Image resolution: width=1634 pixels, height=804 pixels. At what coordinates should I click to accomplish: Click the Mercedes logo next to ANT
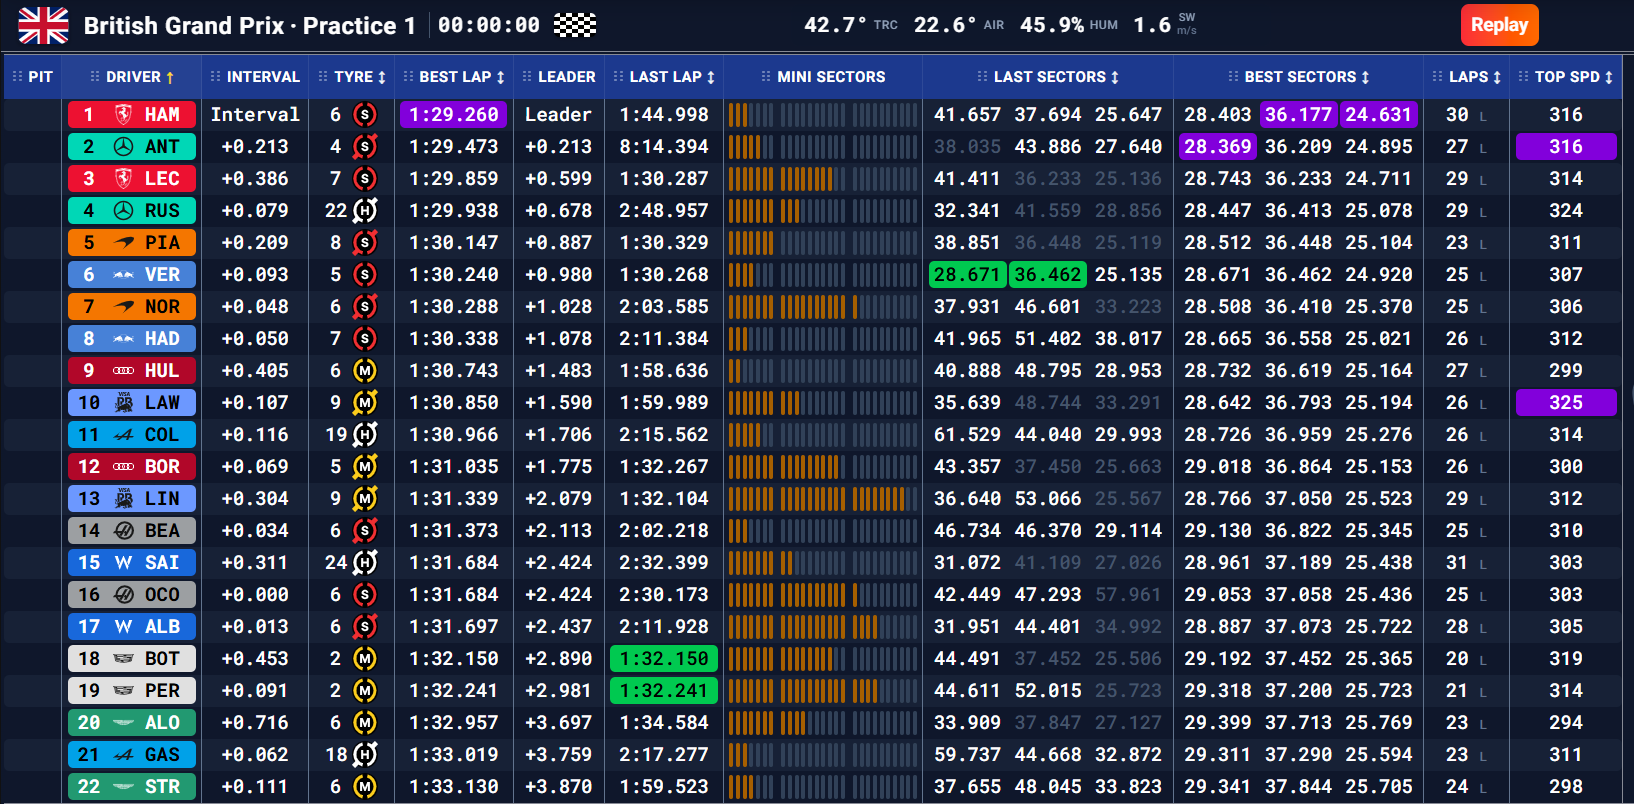(x=123, y=147)
